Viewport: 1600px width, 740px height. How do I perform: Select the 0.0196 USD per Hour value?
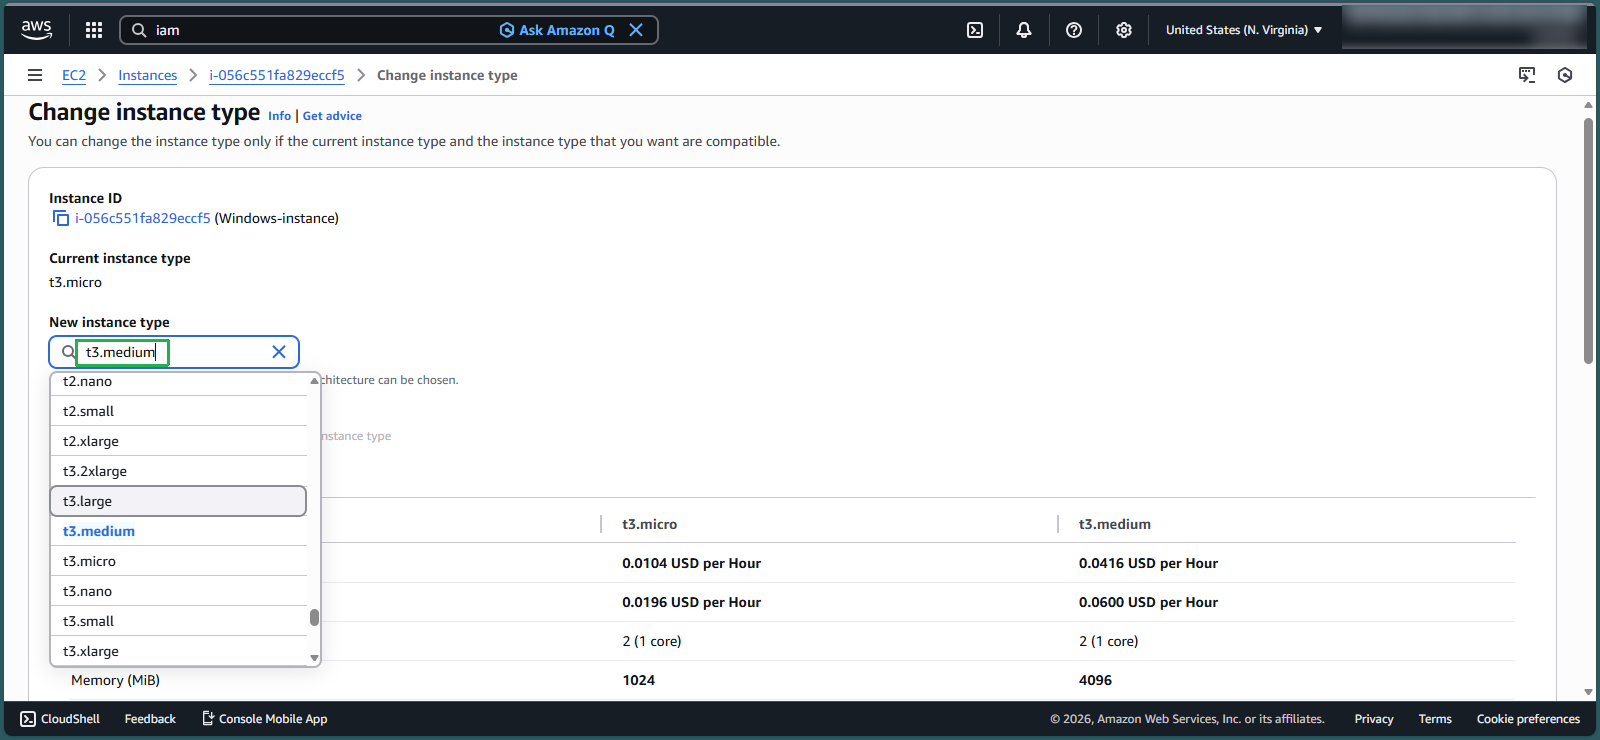click(692, 602)
